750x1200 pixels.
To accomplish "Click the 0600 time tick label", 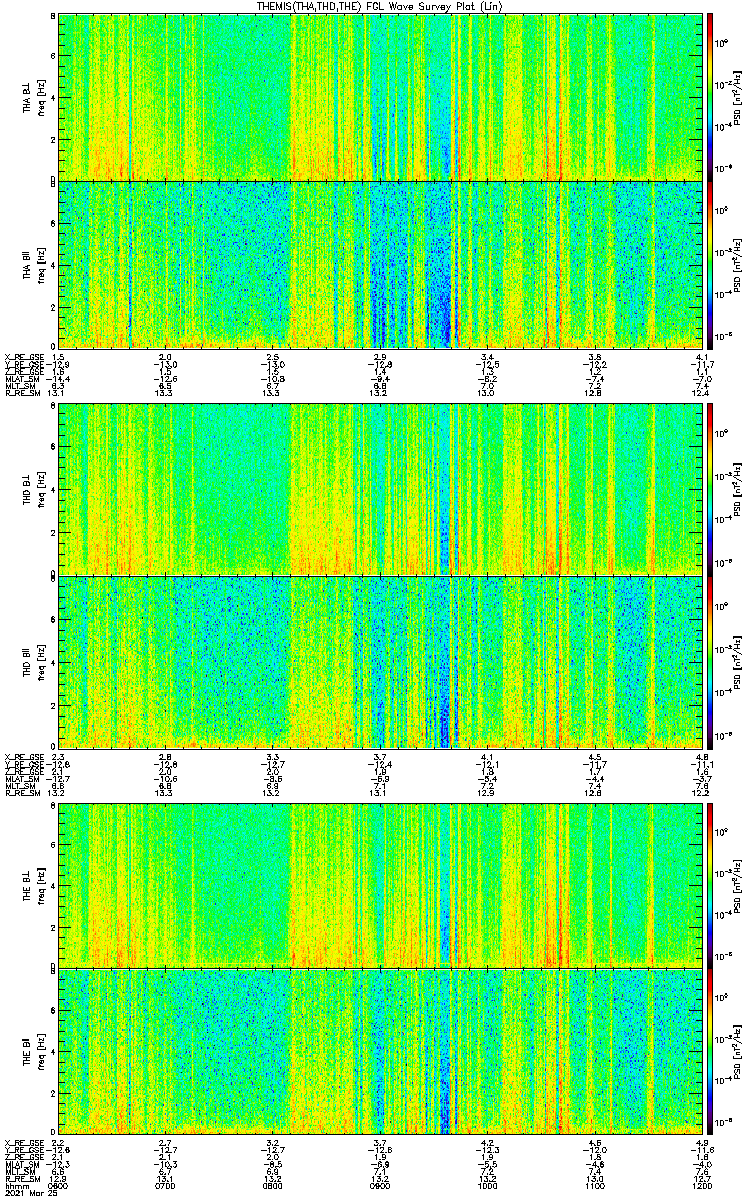I will click(x=59, y=1186).
